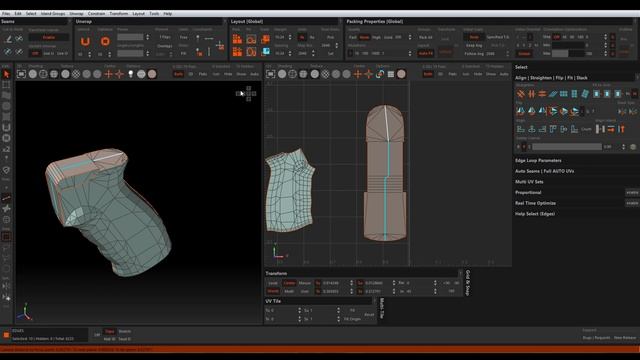Screen dimensions: 640x360
Task: Toggle Hide in UV viewport toolbar
Action: [478, 74]
